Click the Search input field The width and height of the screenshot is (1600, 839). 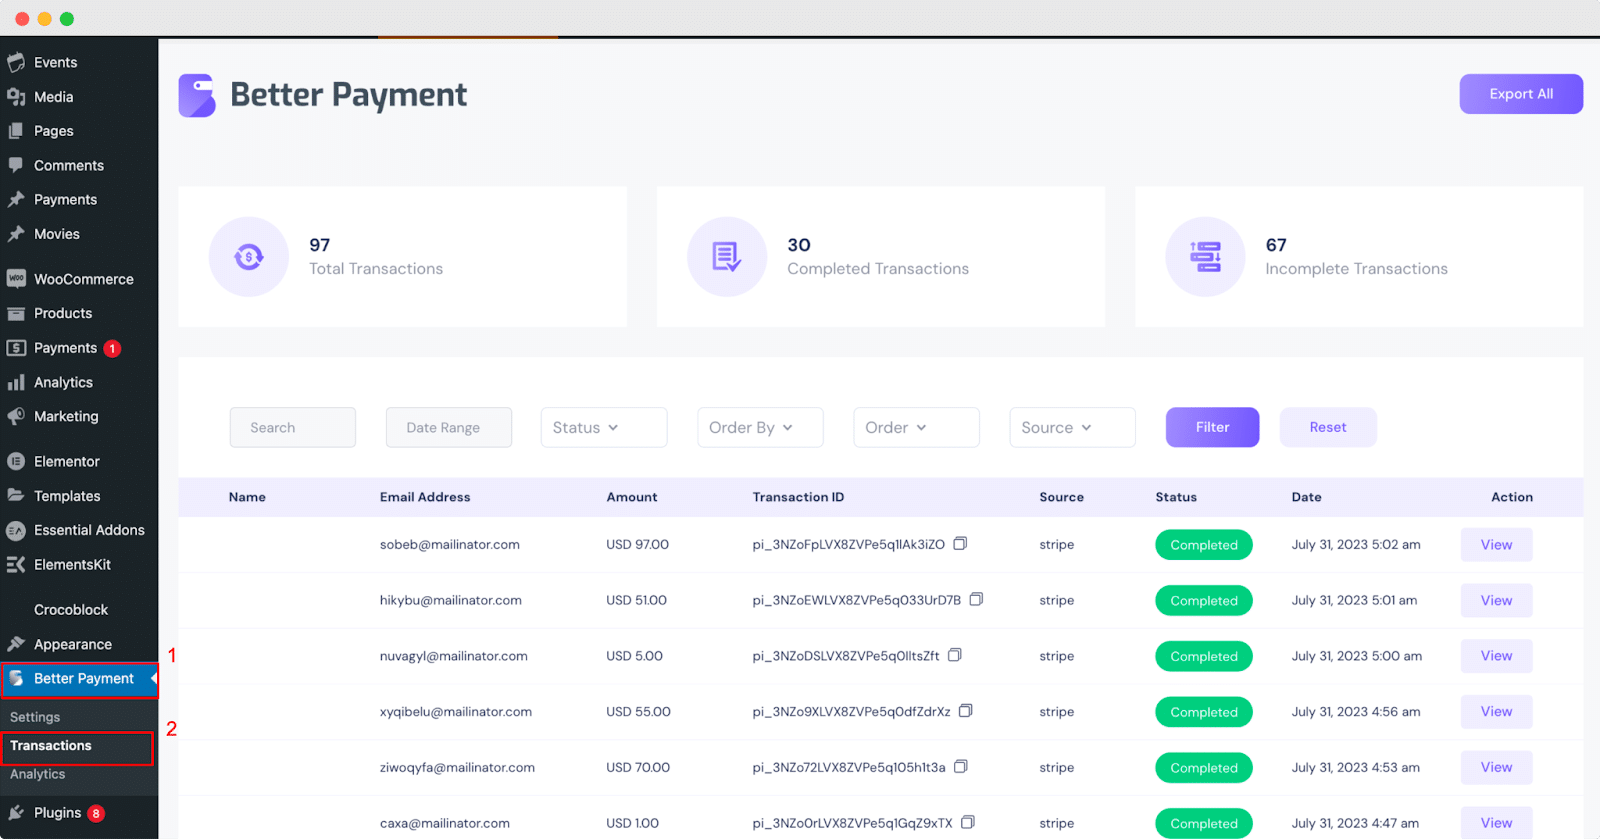point(293,427)
